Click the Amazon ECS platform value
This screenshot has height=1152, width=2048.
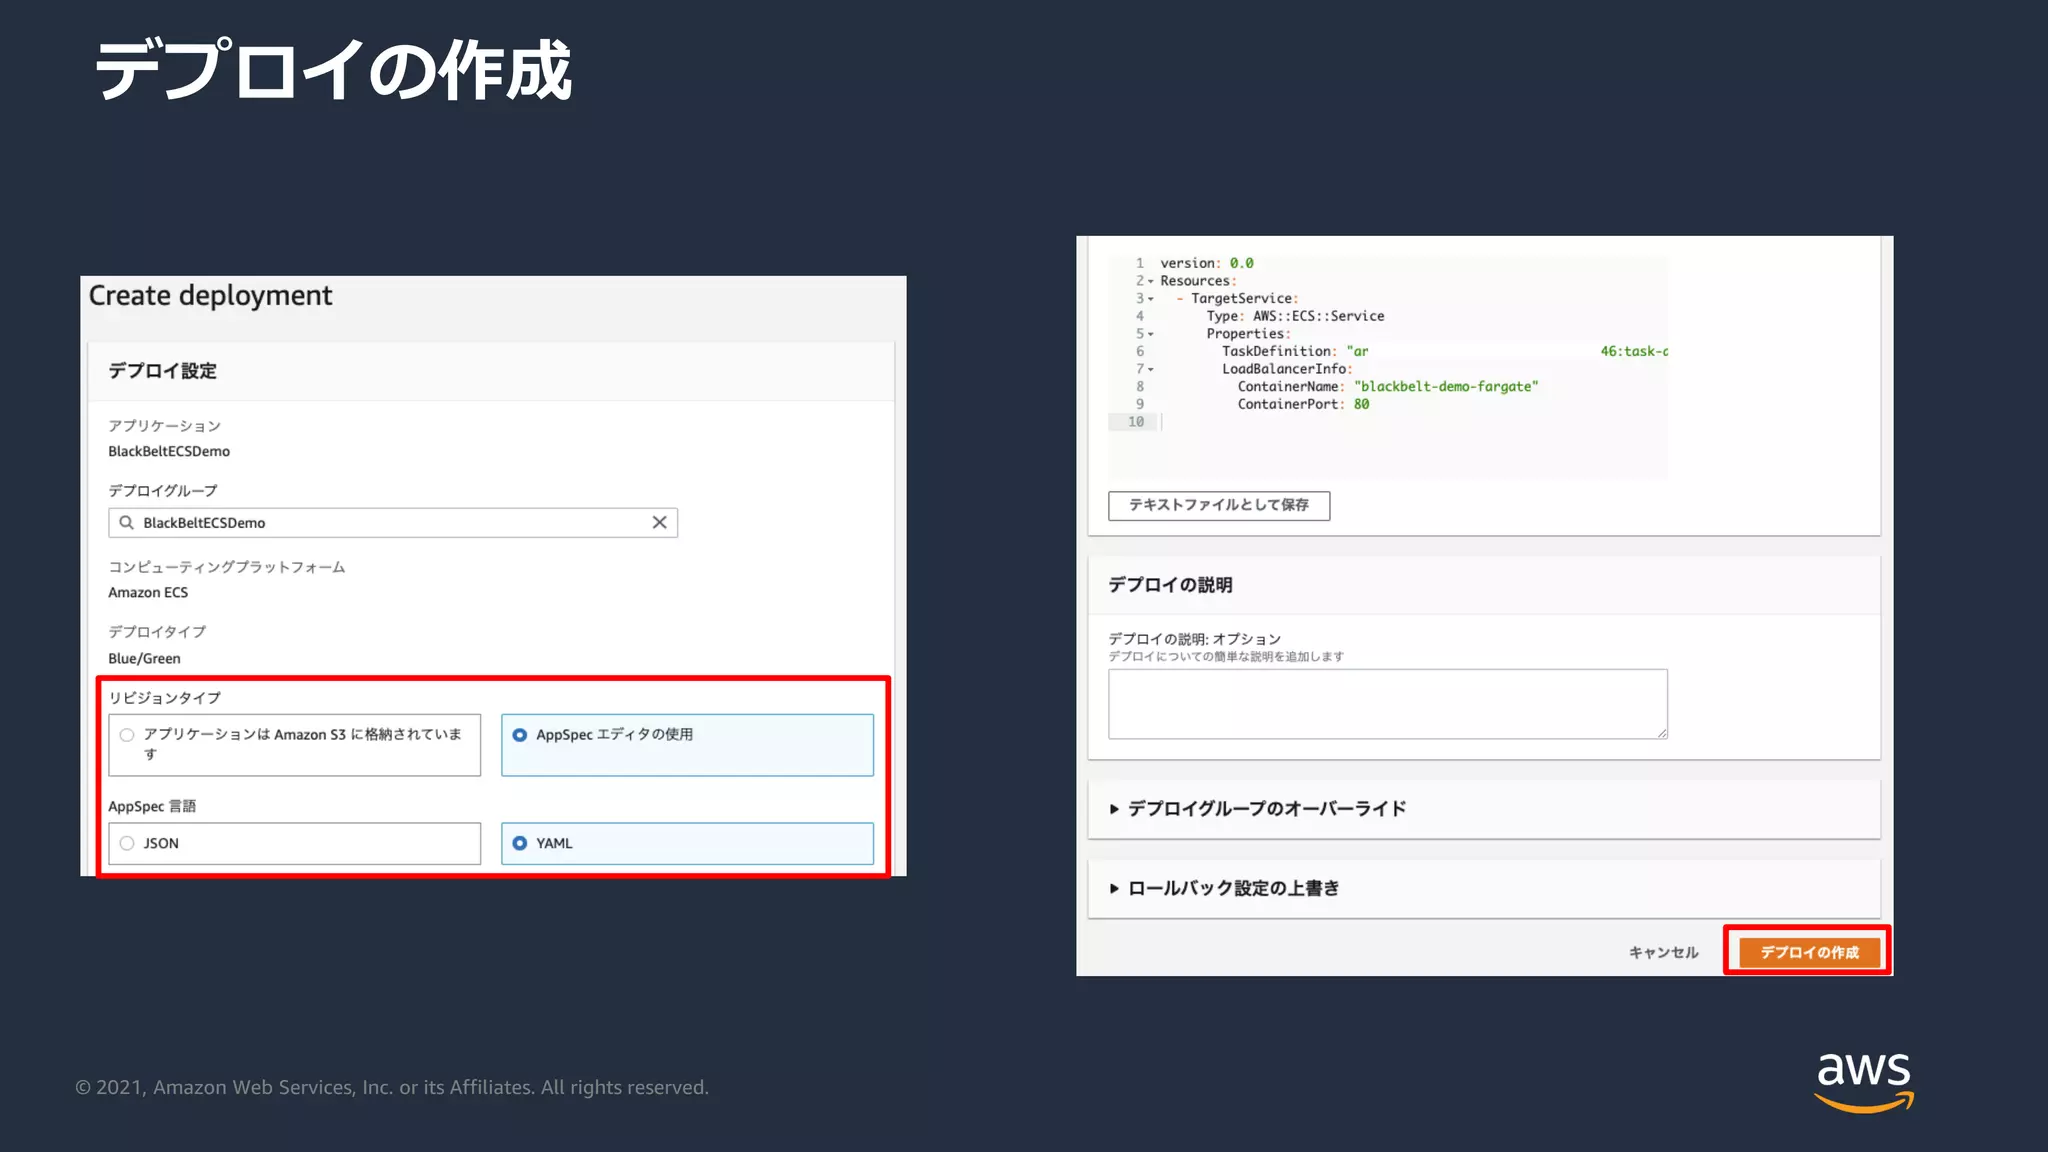coord(148,592)
